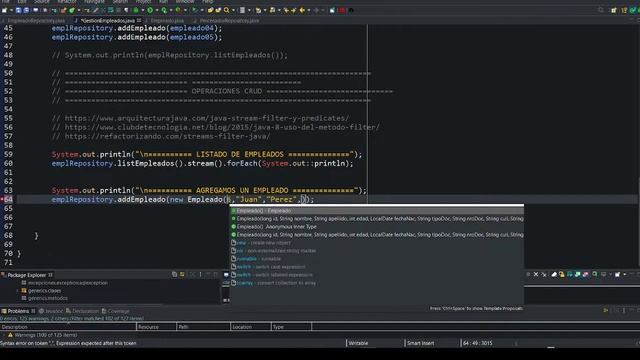Select 'switch - switch case expression' proposal

[x=377, y=267]
